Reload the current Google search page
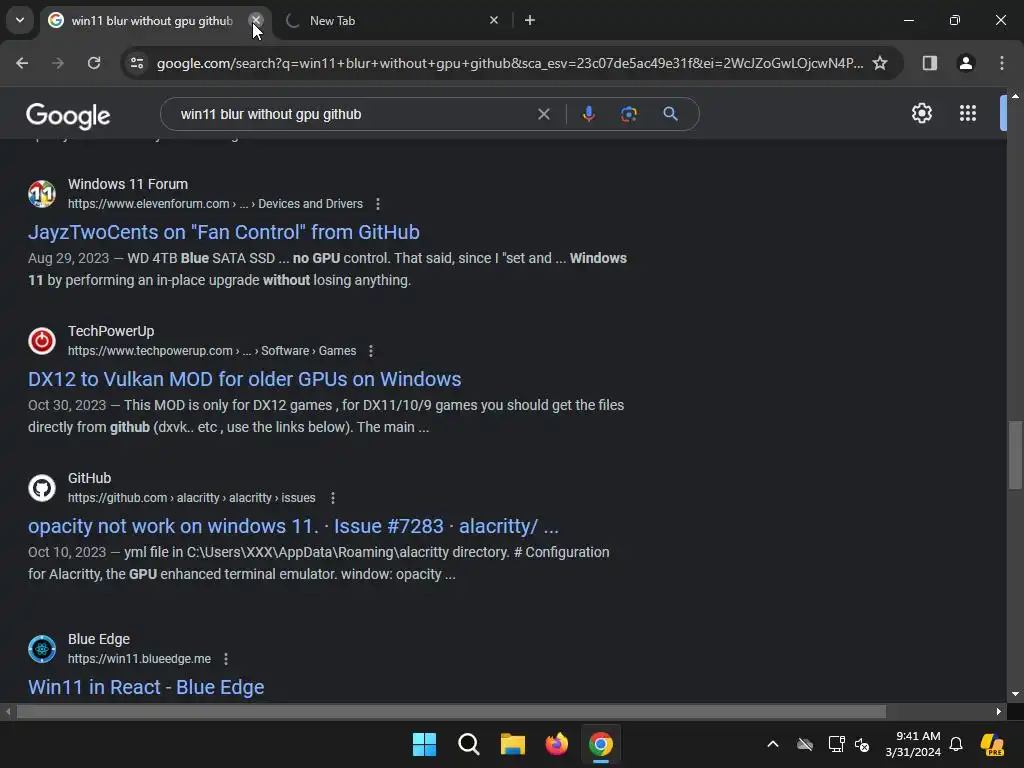The height and width of the screenshot is (768, 1024). (94, 63)
